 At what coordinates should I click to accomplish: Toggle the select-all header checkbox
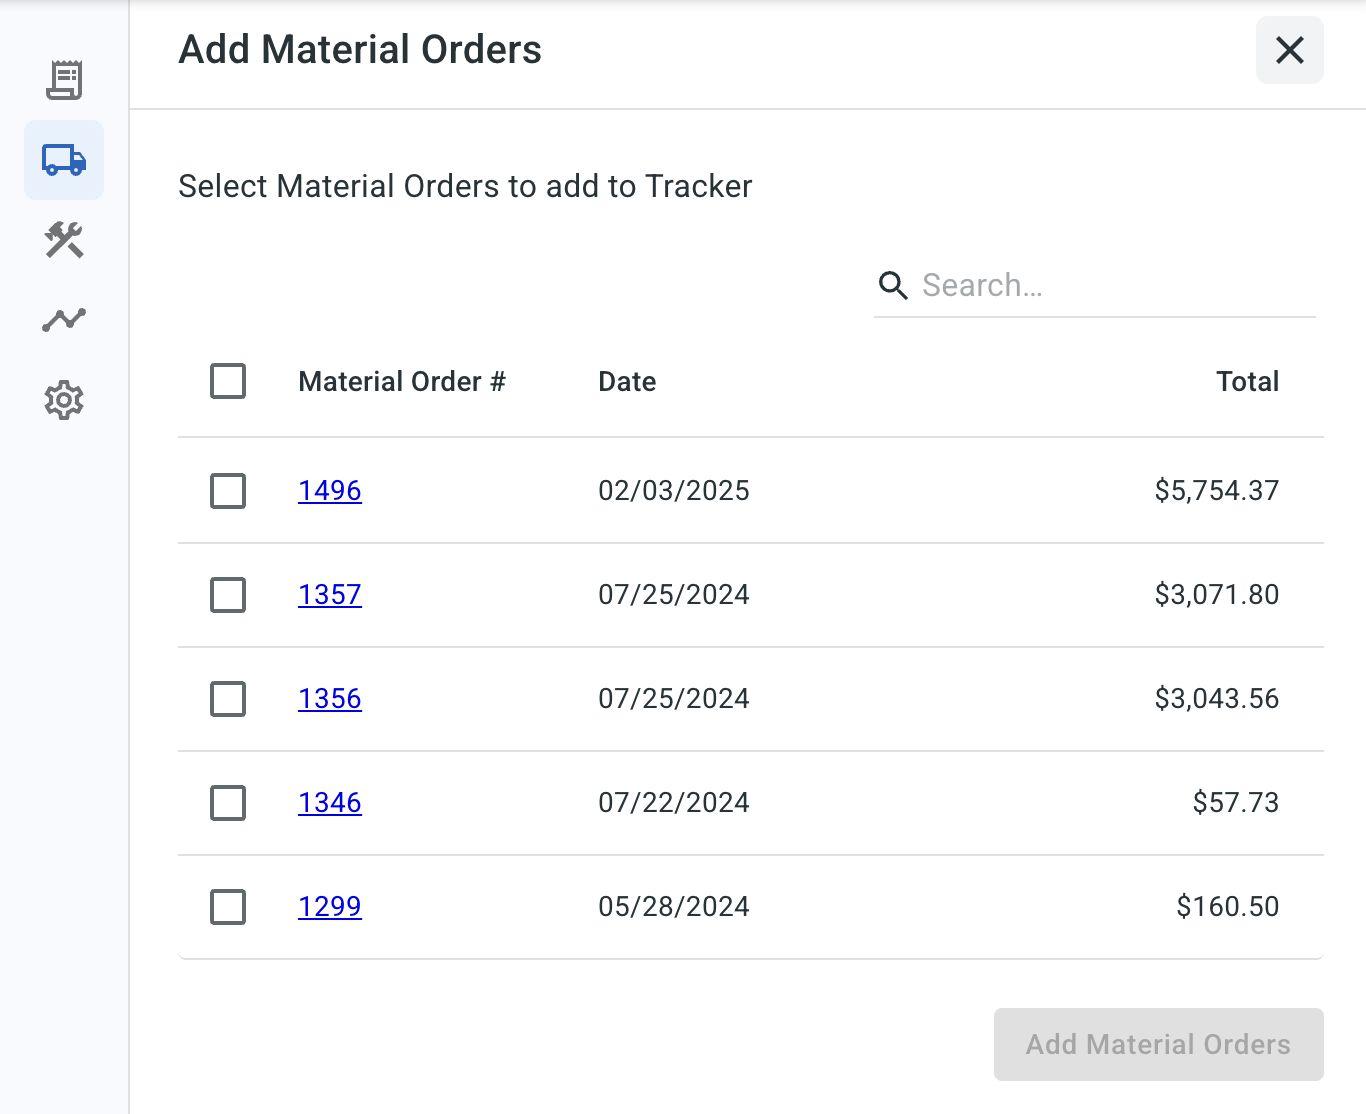(228, 381)
